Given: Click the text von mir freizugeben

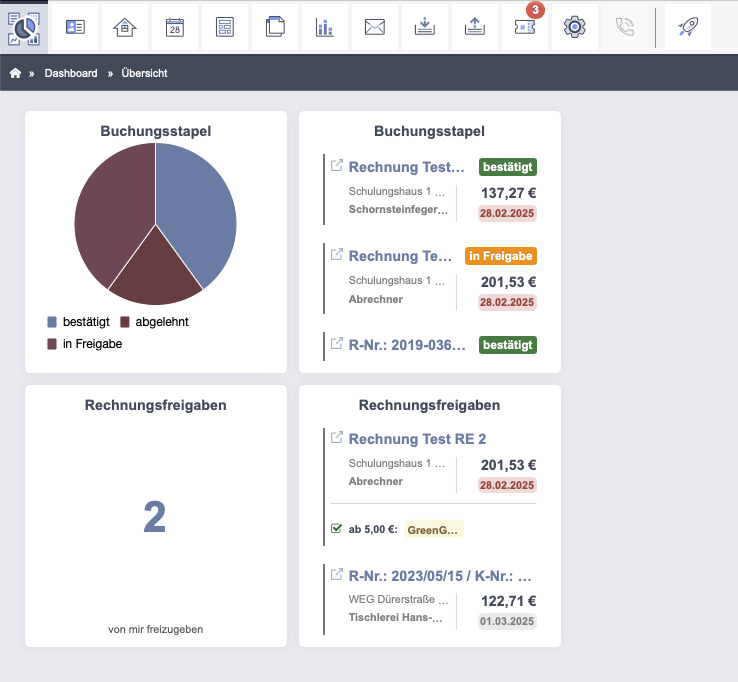Looking at the screenshot, I should 156,629.
